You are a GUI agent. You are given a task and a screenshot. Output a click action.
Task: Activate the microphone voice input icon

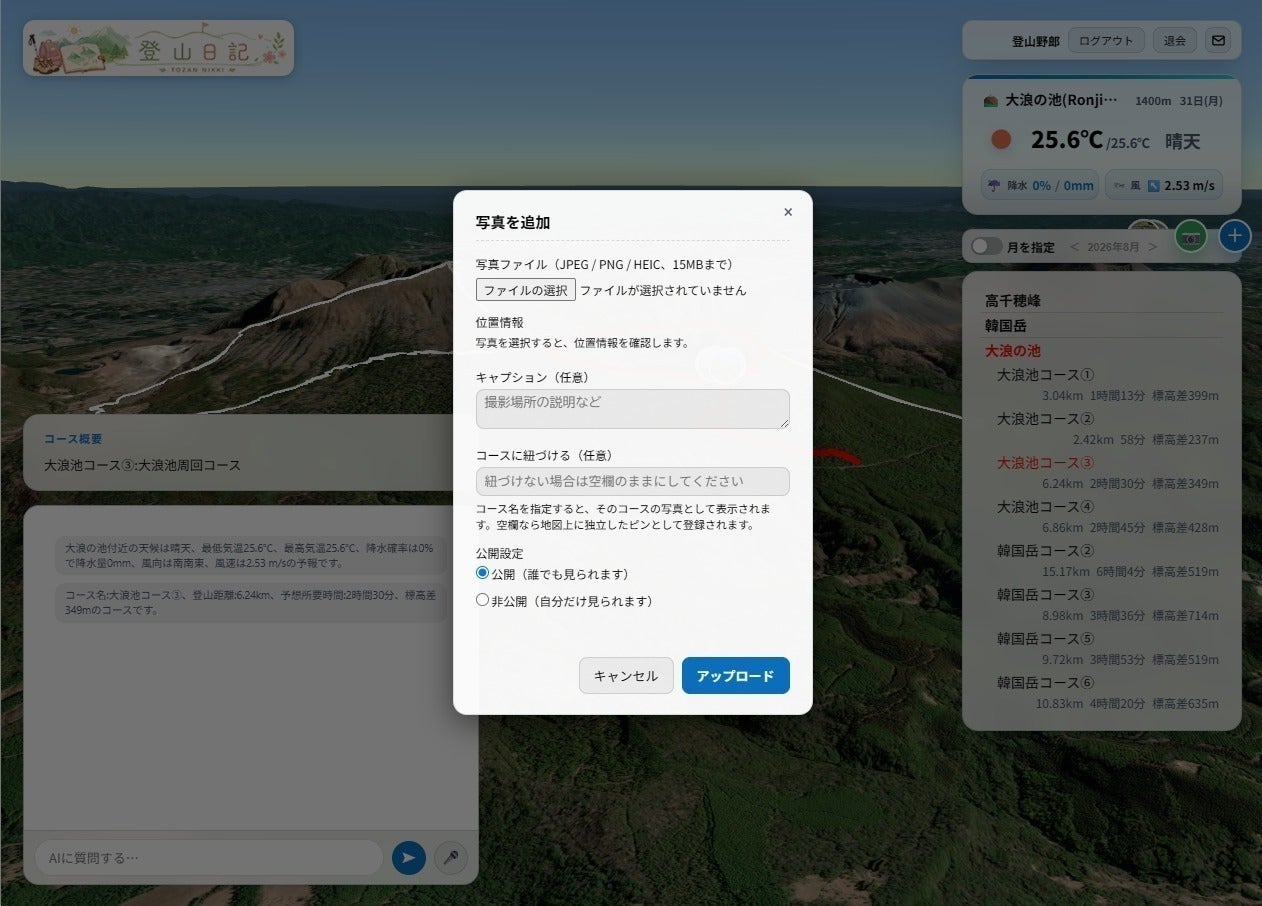[451, 858]
